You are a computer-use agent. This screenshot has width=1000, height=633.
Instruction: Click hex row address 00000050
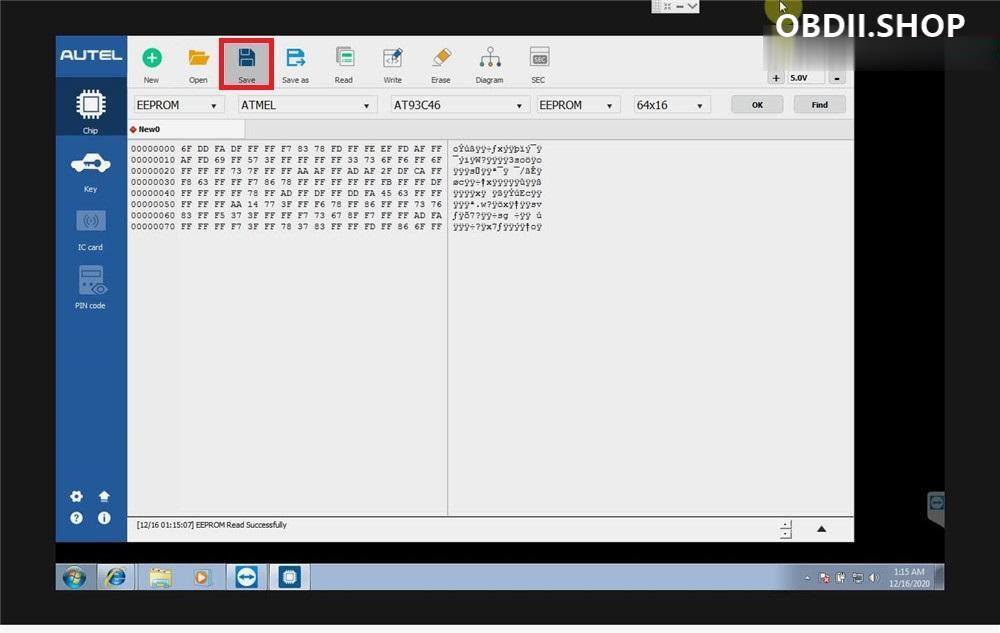(153, 205)
